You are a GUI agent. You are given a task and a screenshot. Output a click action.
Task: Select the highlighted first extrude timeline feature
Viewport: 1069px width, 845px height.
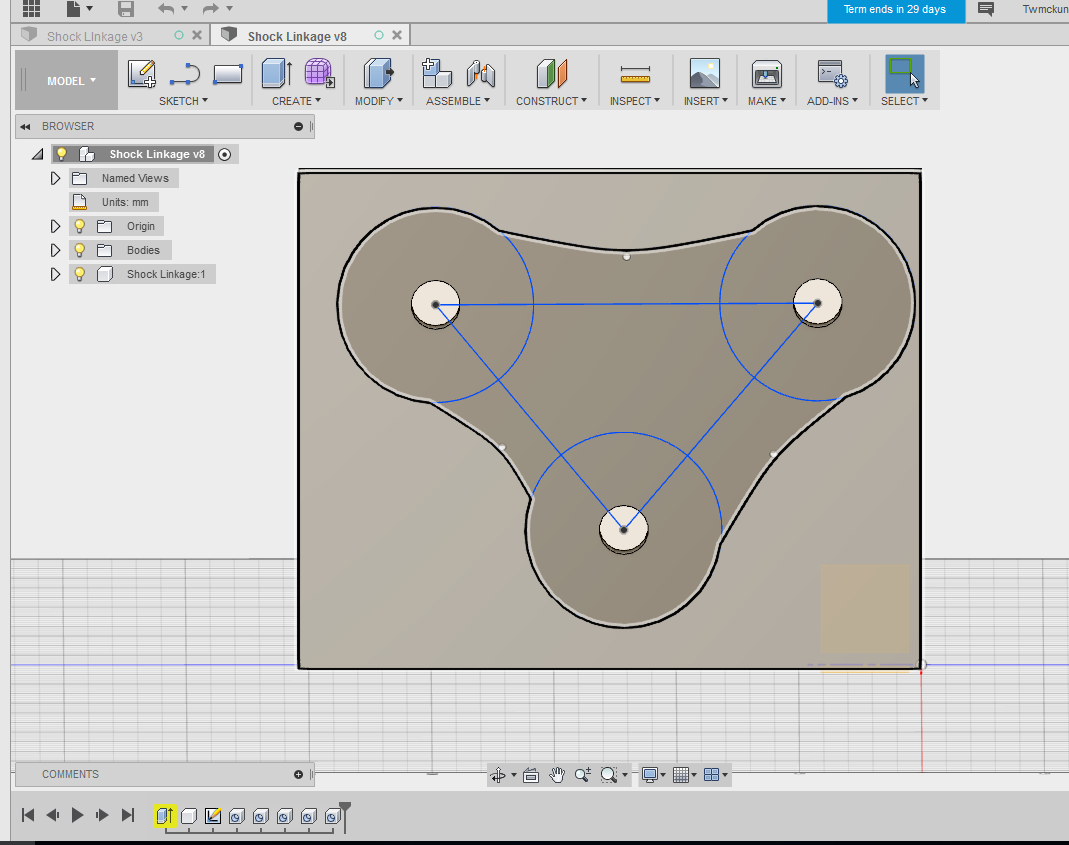(165, 816)
